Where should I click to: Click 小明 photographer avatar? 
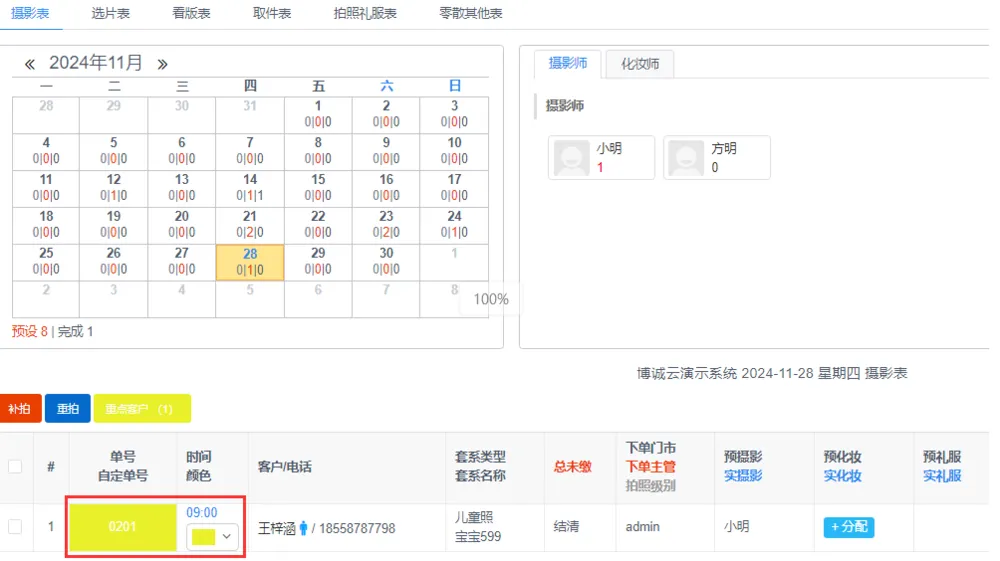pos(572,158)
